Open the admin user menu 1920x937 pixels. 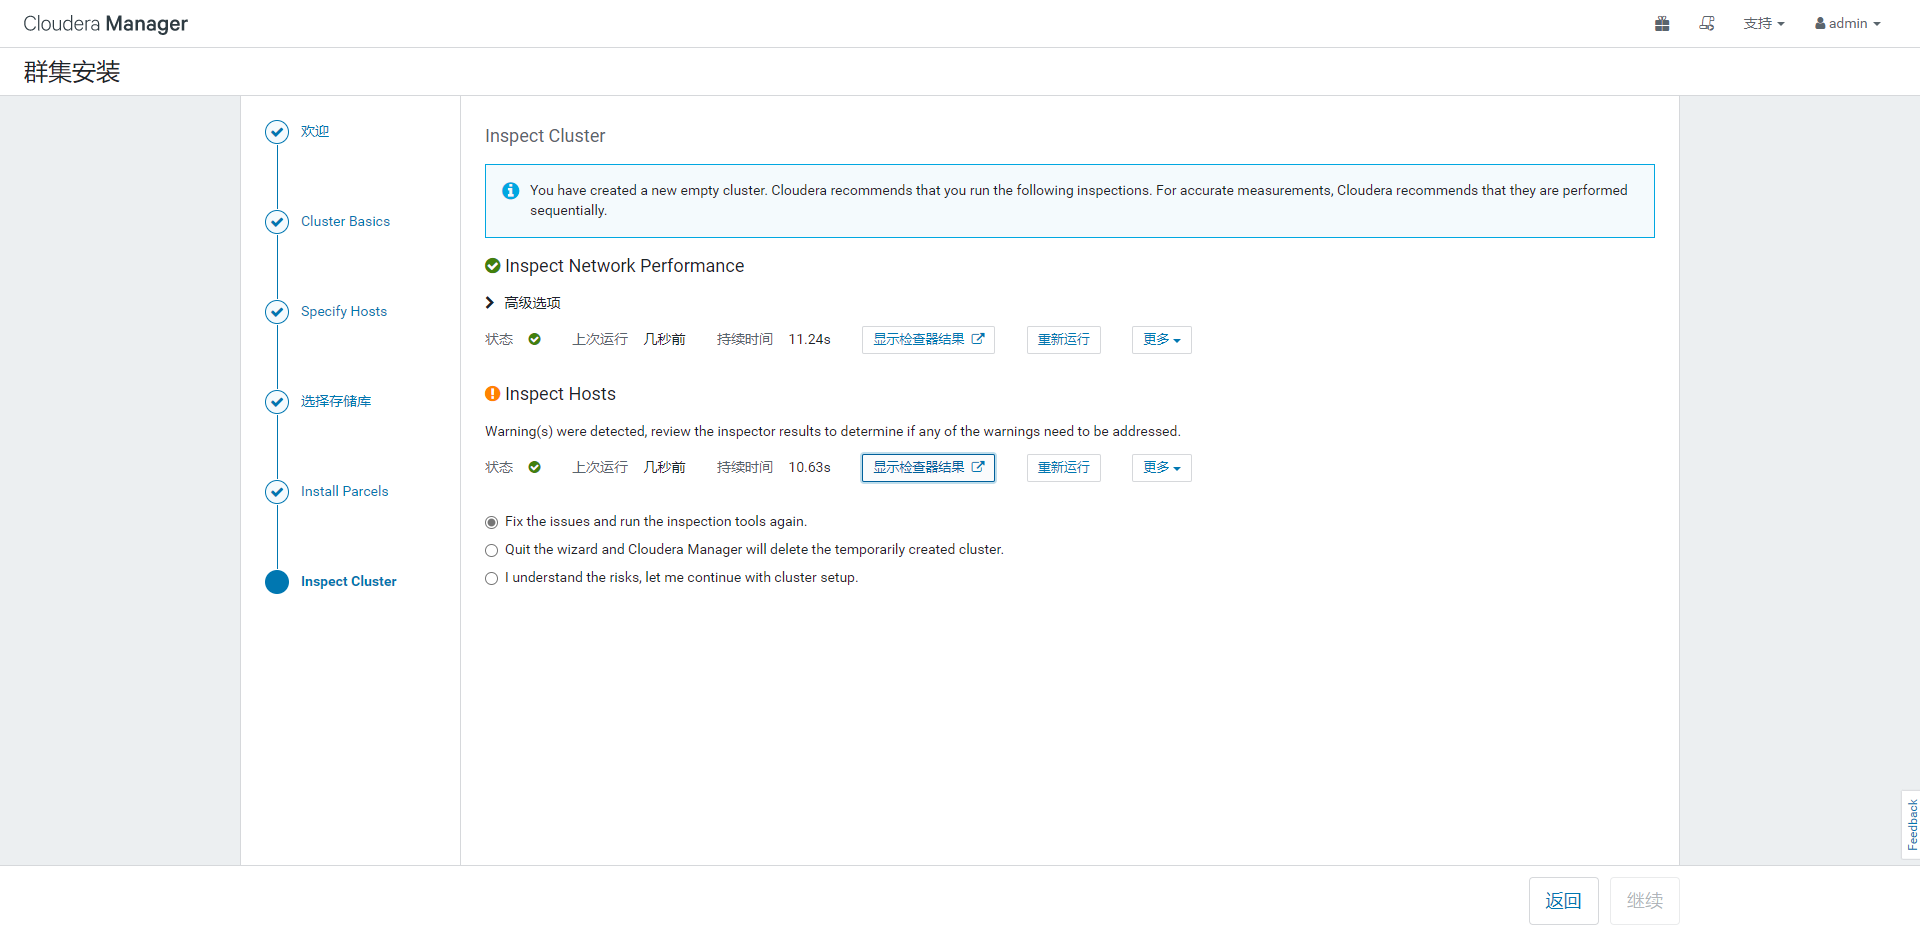pos(1847,24)
